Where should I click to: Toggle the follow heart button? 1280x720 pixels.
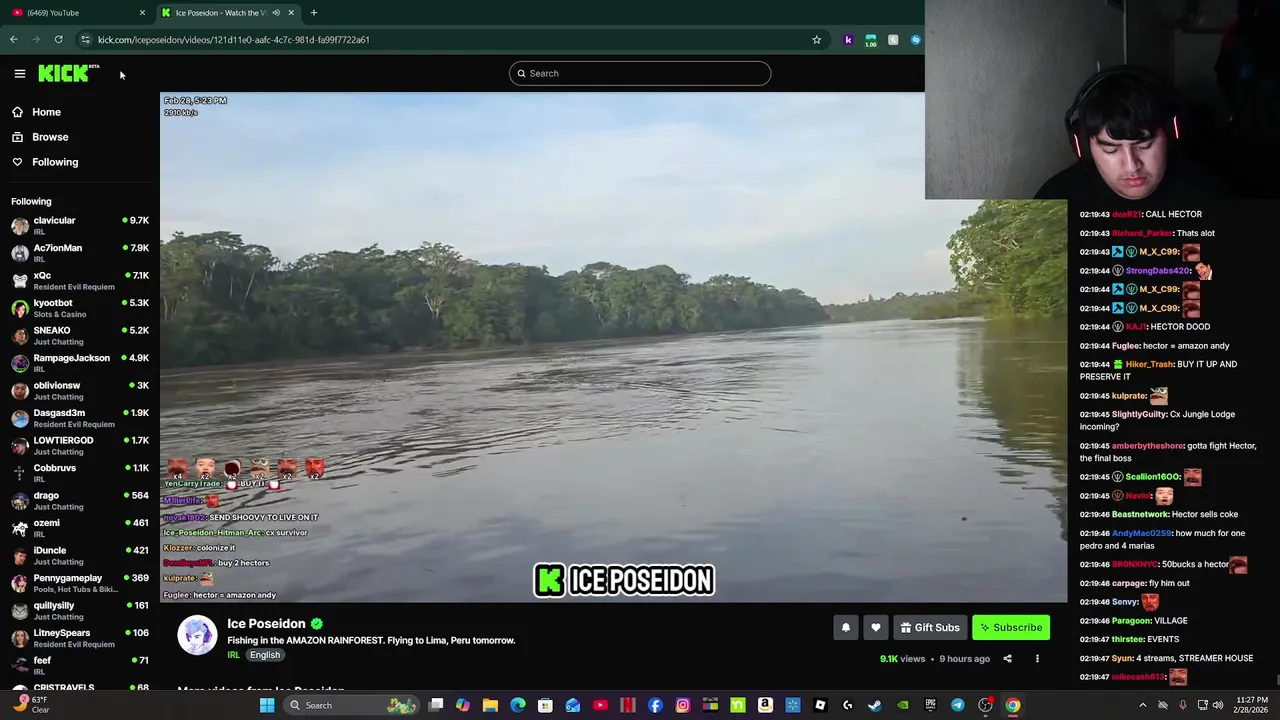tap(876, 627)
